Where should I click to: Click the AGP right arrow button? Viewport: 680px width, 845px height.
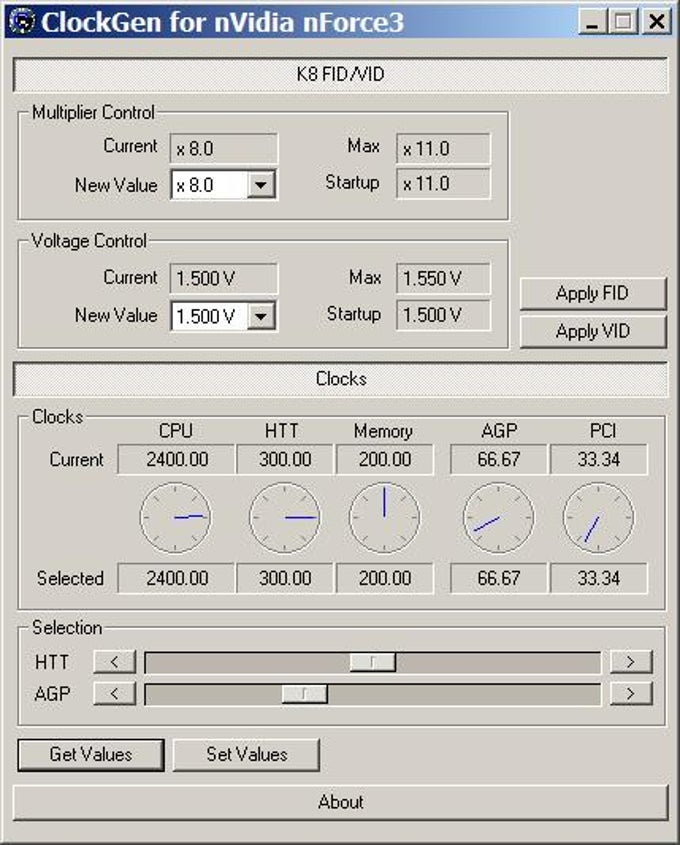click(x=631, y=694)
